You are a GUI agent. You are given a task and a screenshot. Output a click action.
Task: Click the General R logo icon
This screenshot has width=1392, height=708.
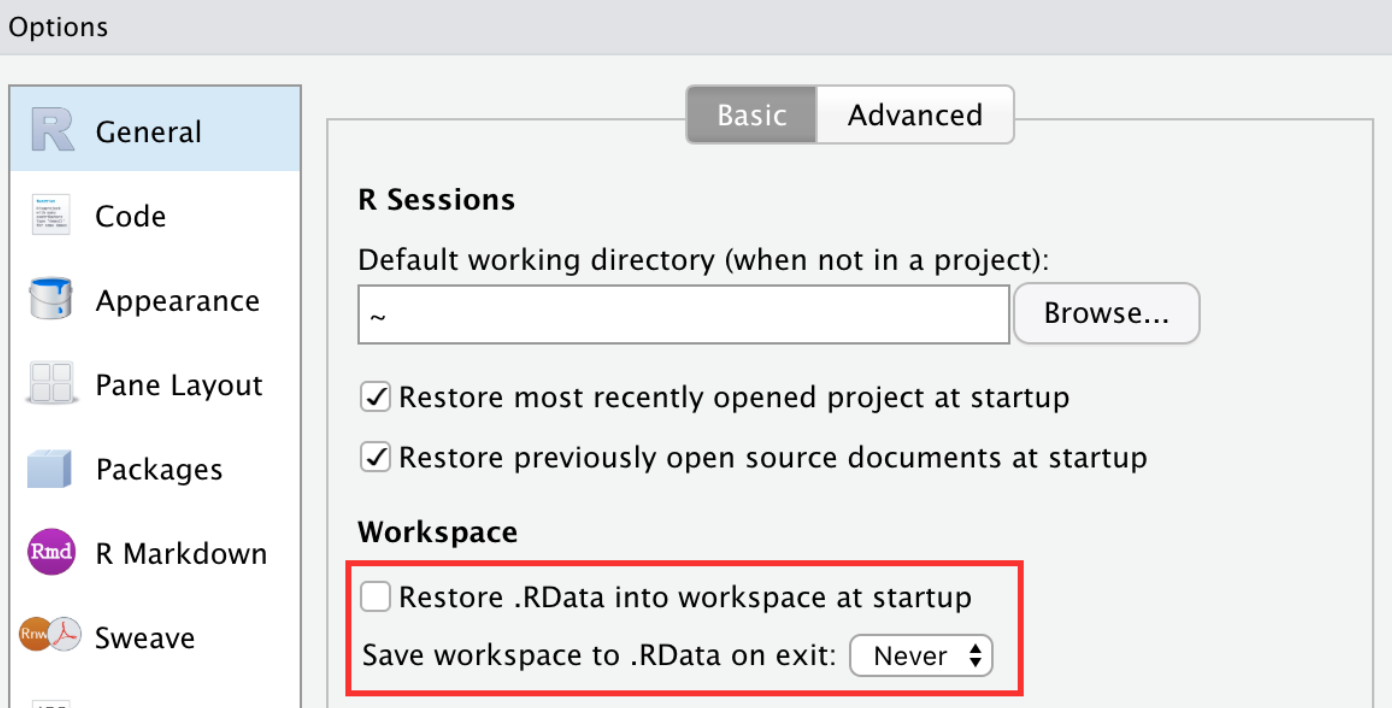(x=52, y=130)
